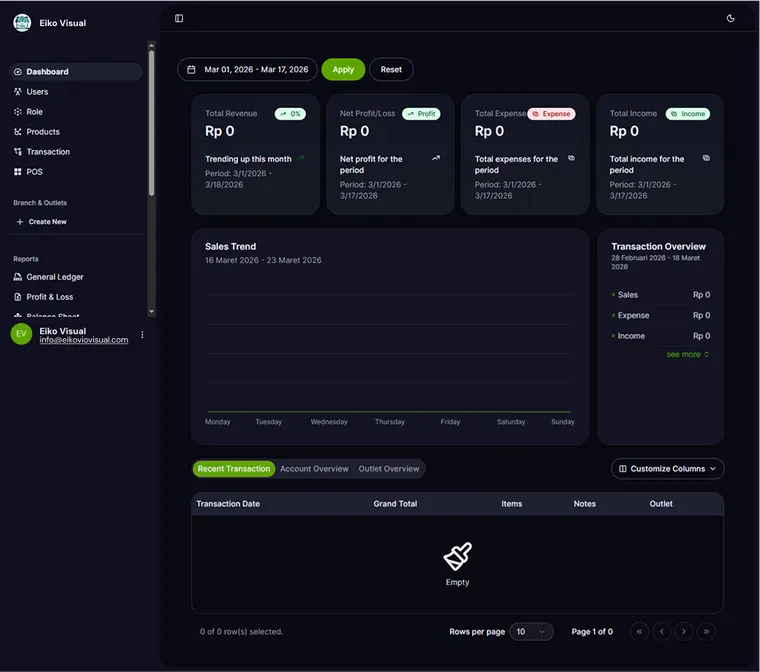Click the Items column header
The image size is (760, 672).
[x=512, y=504]
